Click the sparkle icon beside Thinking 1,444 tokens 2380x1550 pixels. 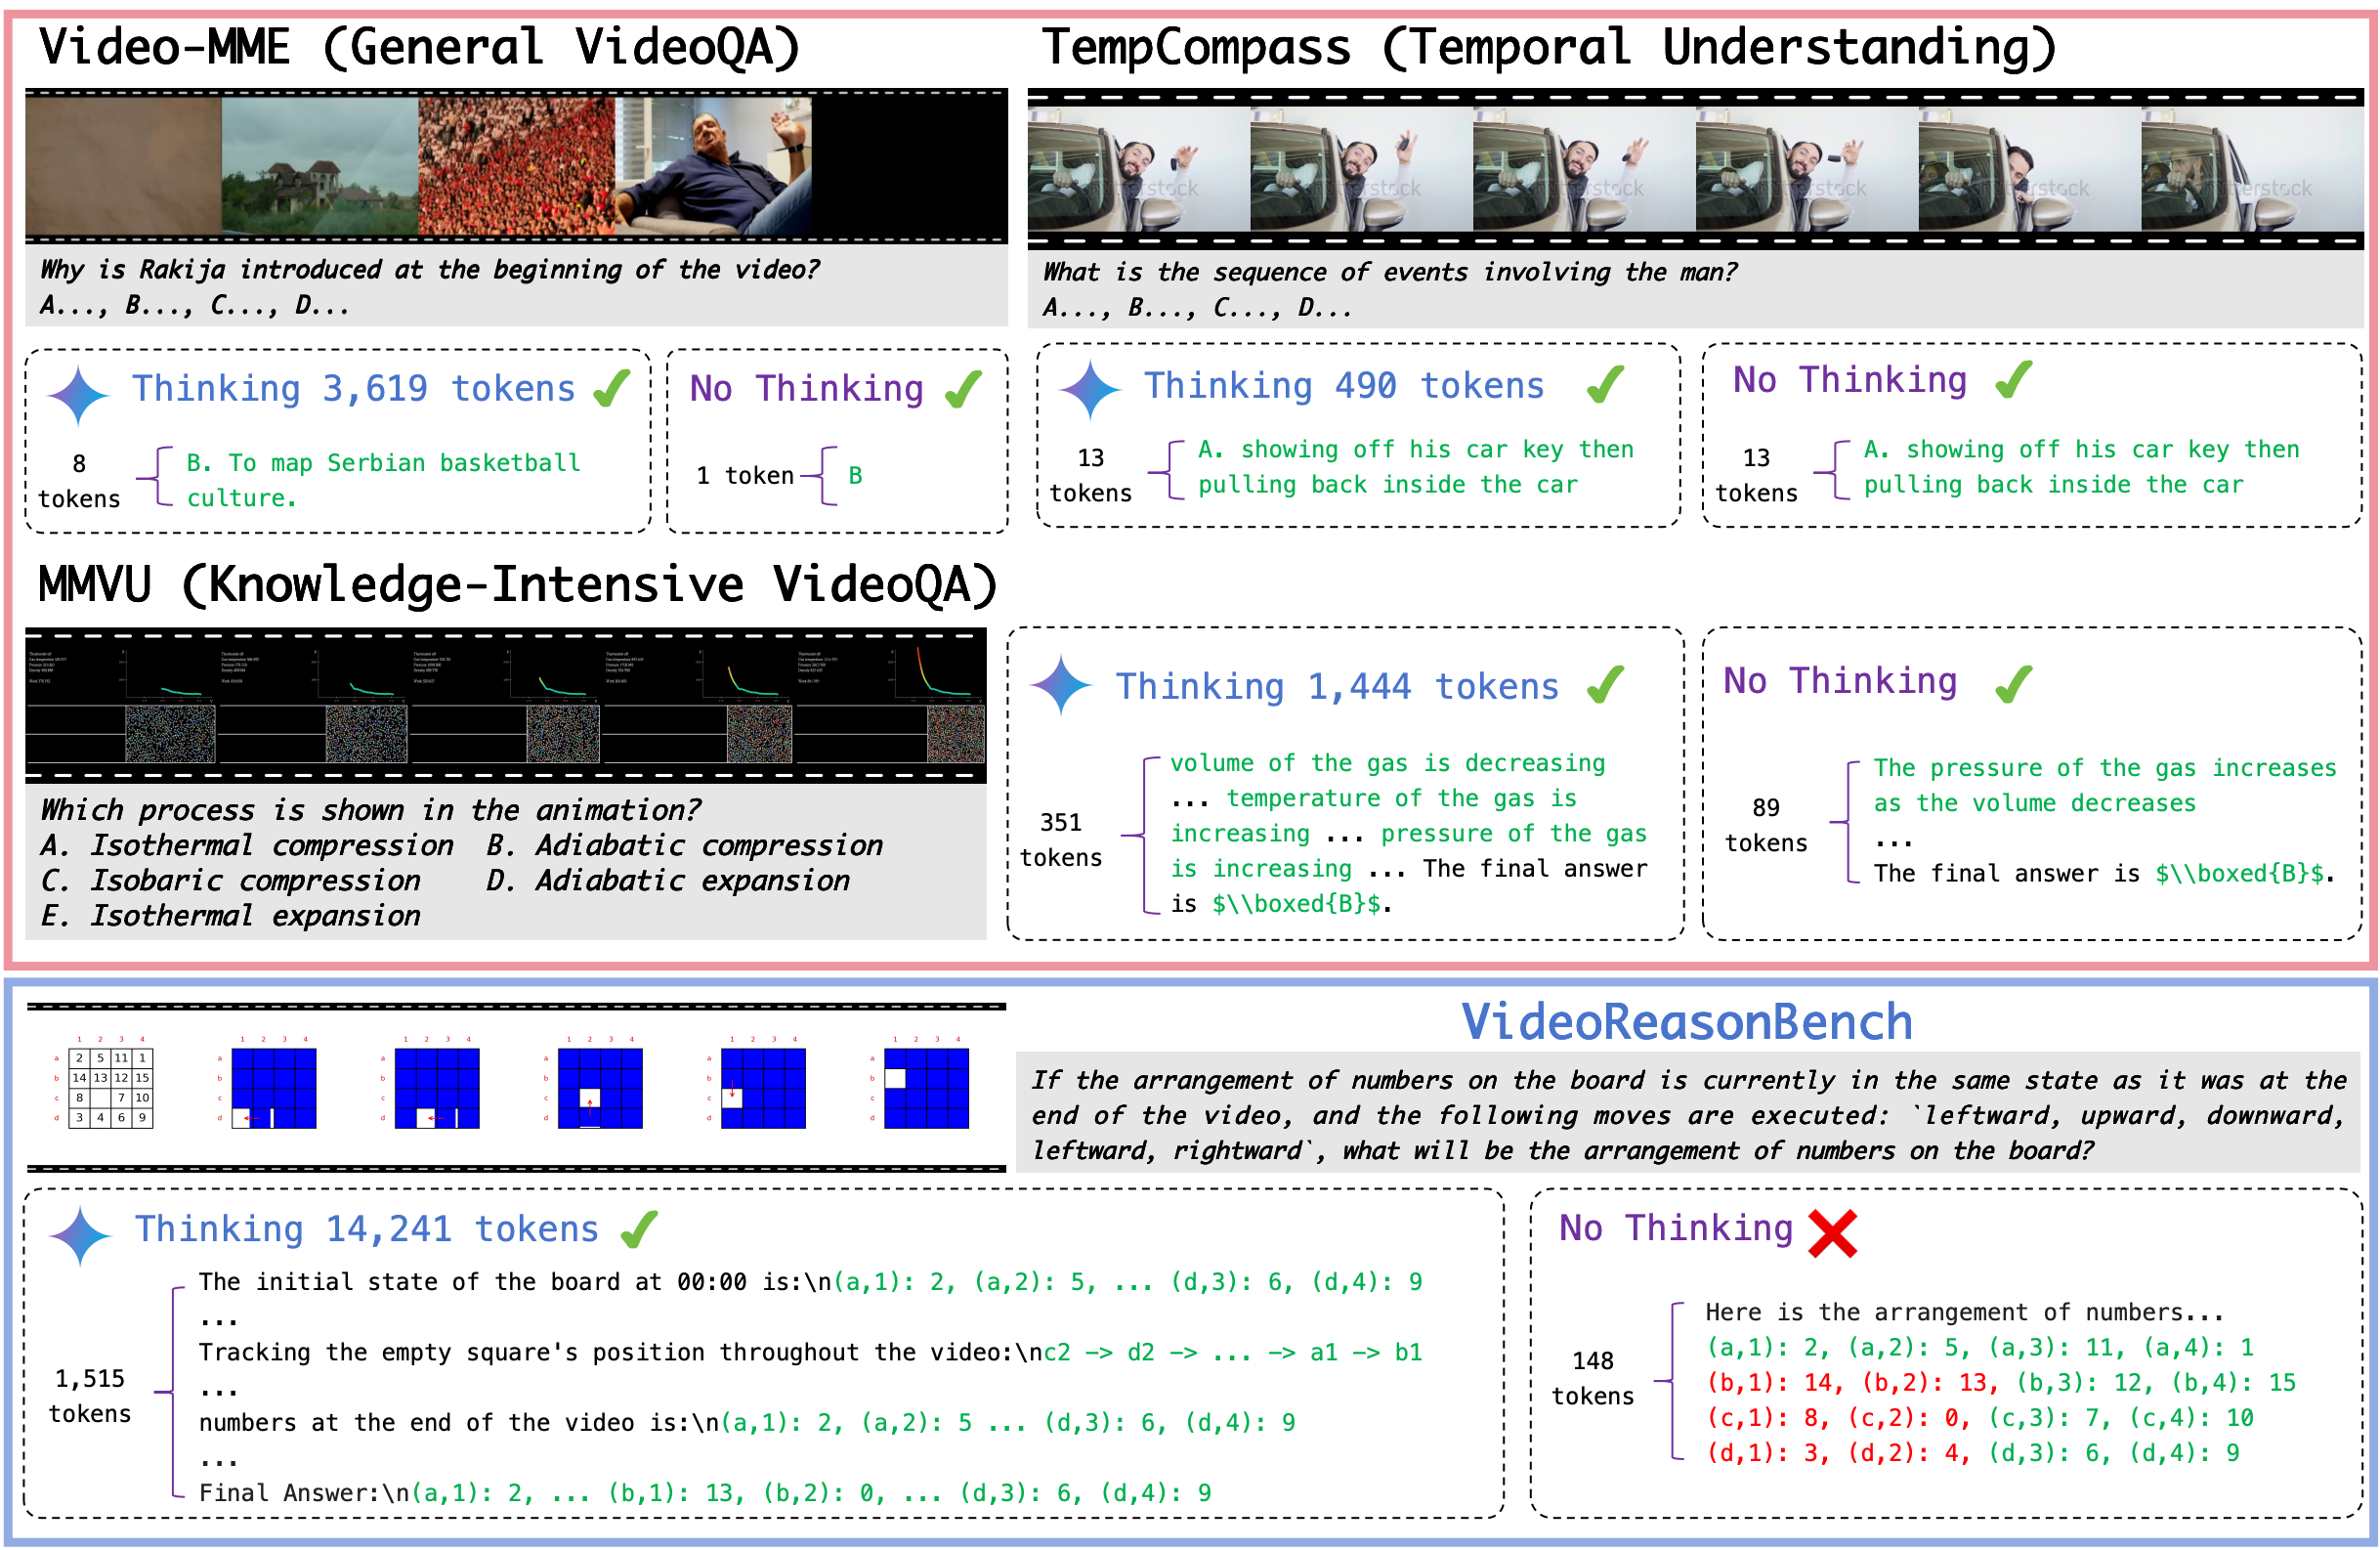point(1062,686)
